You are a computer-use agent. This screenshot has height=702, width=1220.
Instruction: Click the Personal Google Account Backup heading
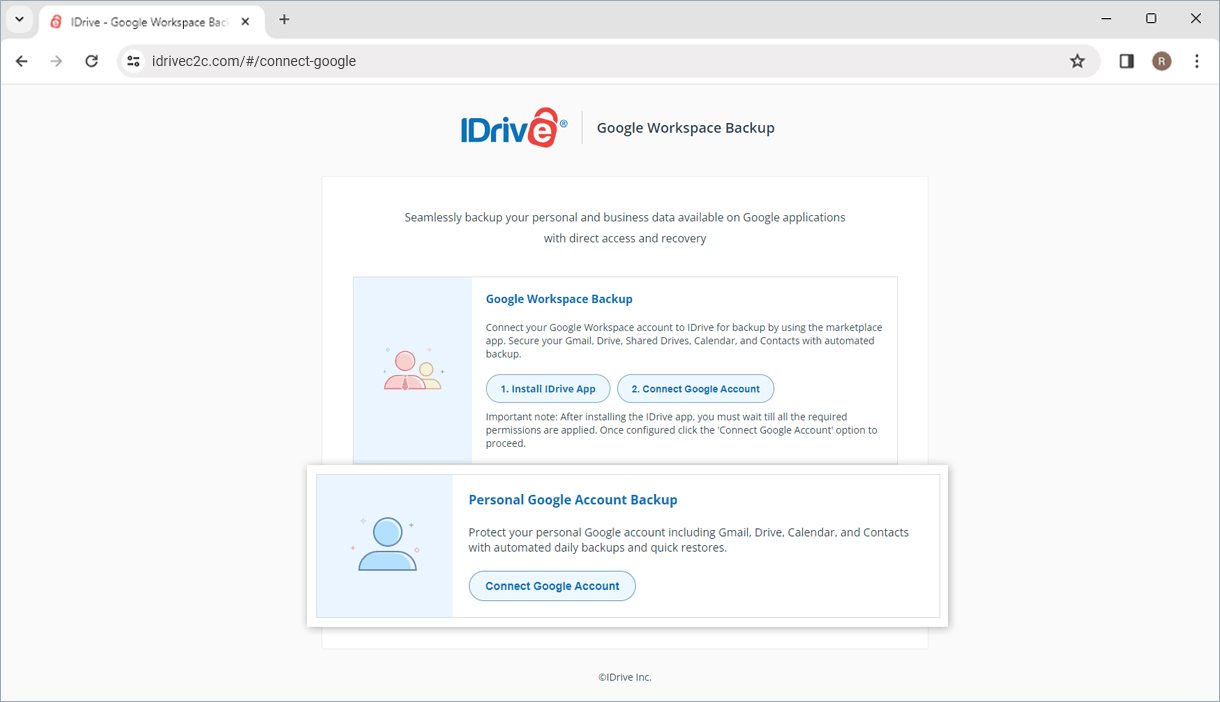[x=573, y=500]
